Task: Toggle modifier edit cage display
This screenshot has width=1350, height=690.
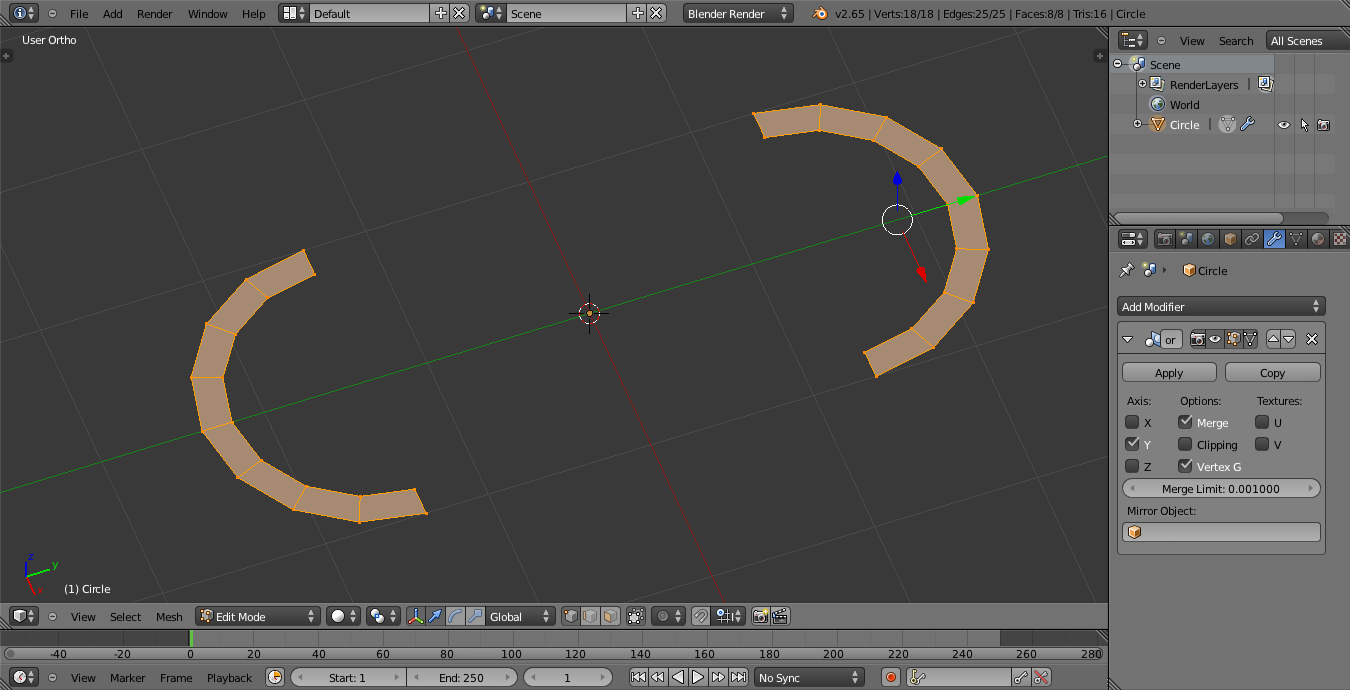Action: [1250, 339]
